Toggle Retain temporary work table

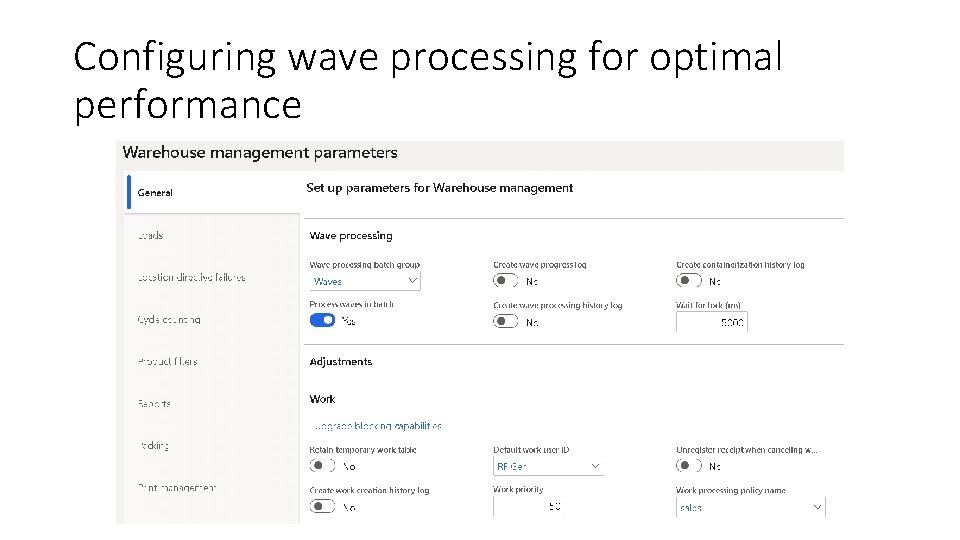(x=322, y=465)
